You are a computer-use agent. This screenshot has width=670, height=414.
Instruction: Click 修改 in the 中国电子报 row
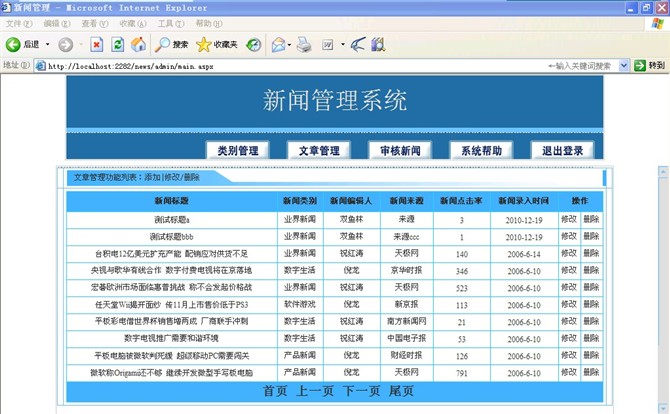[x=569, y=338]
